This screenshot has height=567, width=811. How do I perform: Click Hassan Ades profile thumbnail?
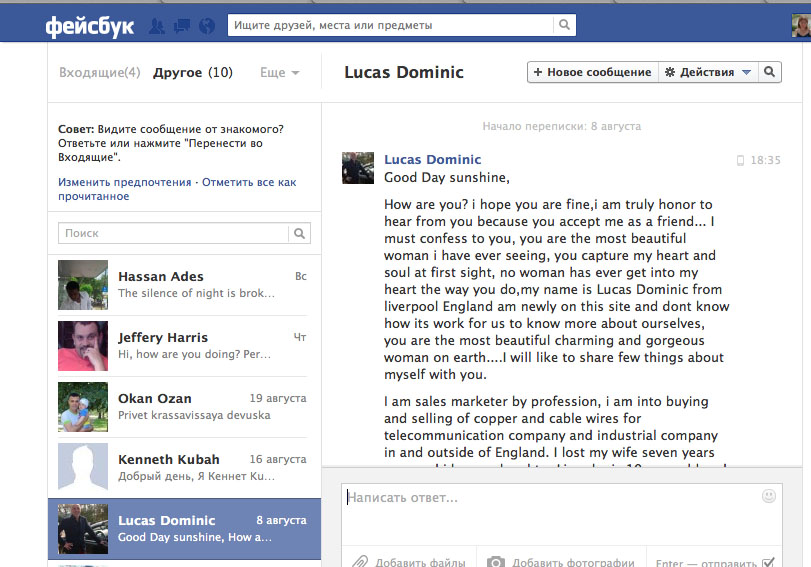click(x=83, y=285)
